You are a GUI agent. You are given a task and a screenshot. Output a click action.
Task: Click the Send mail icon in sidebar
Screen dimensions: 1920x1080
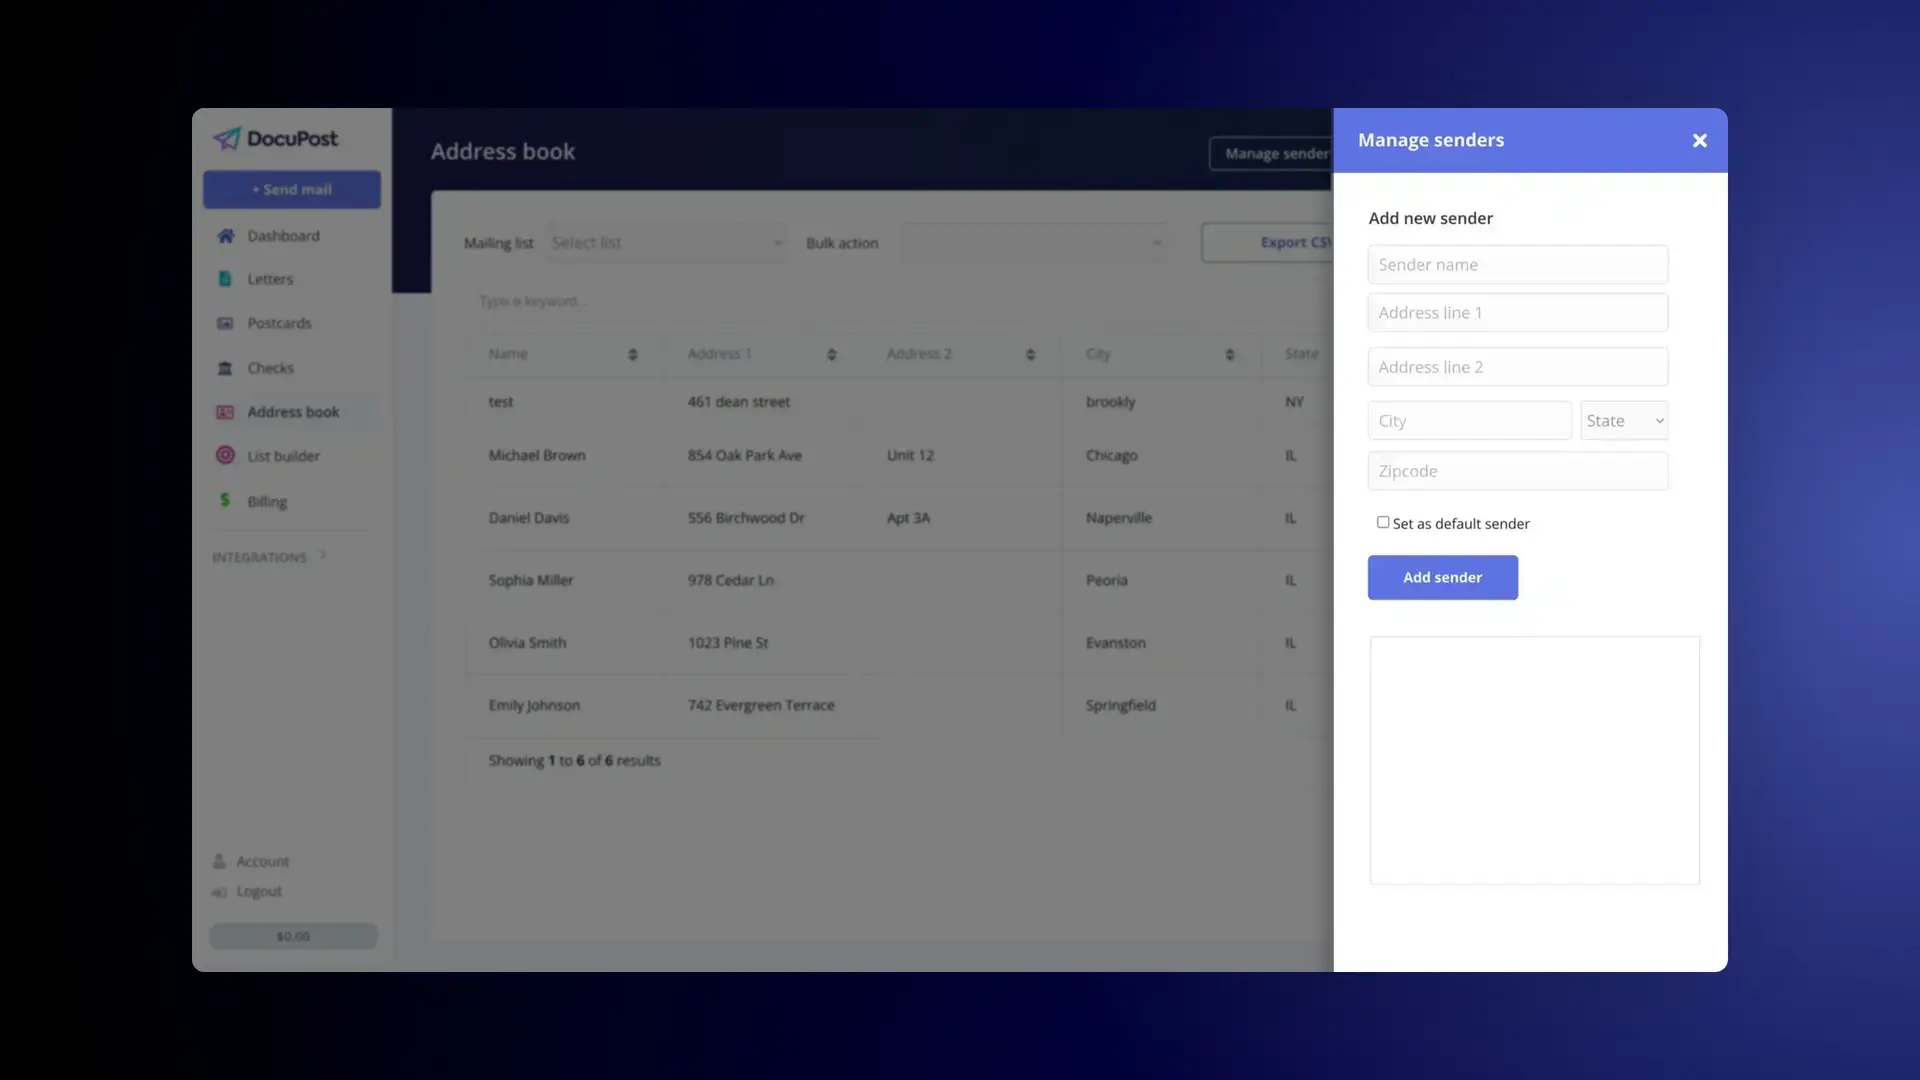(293, 190)
